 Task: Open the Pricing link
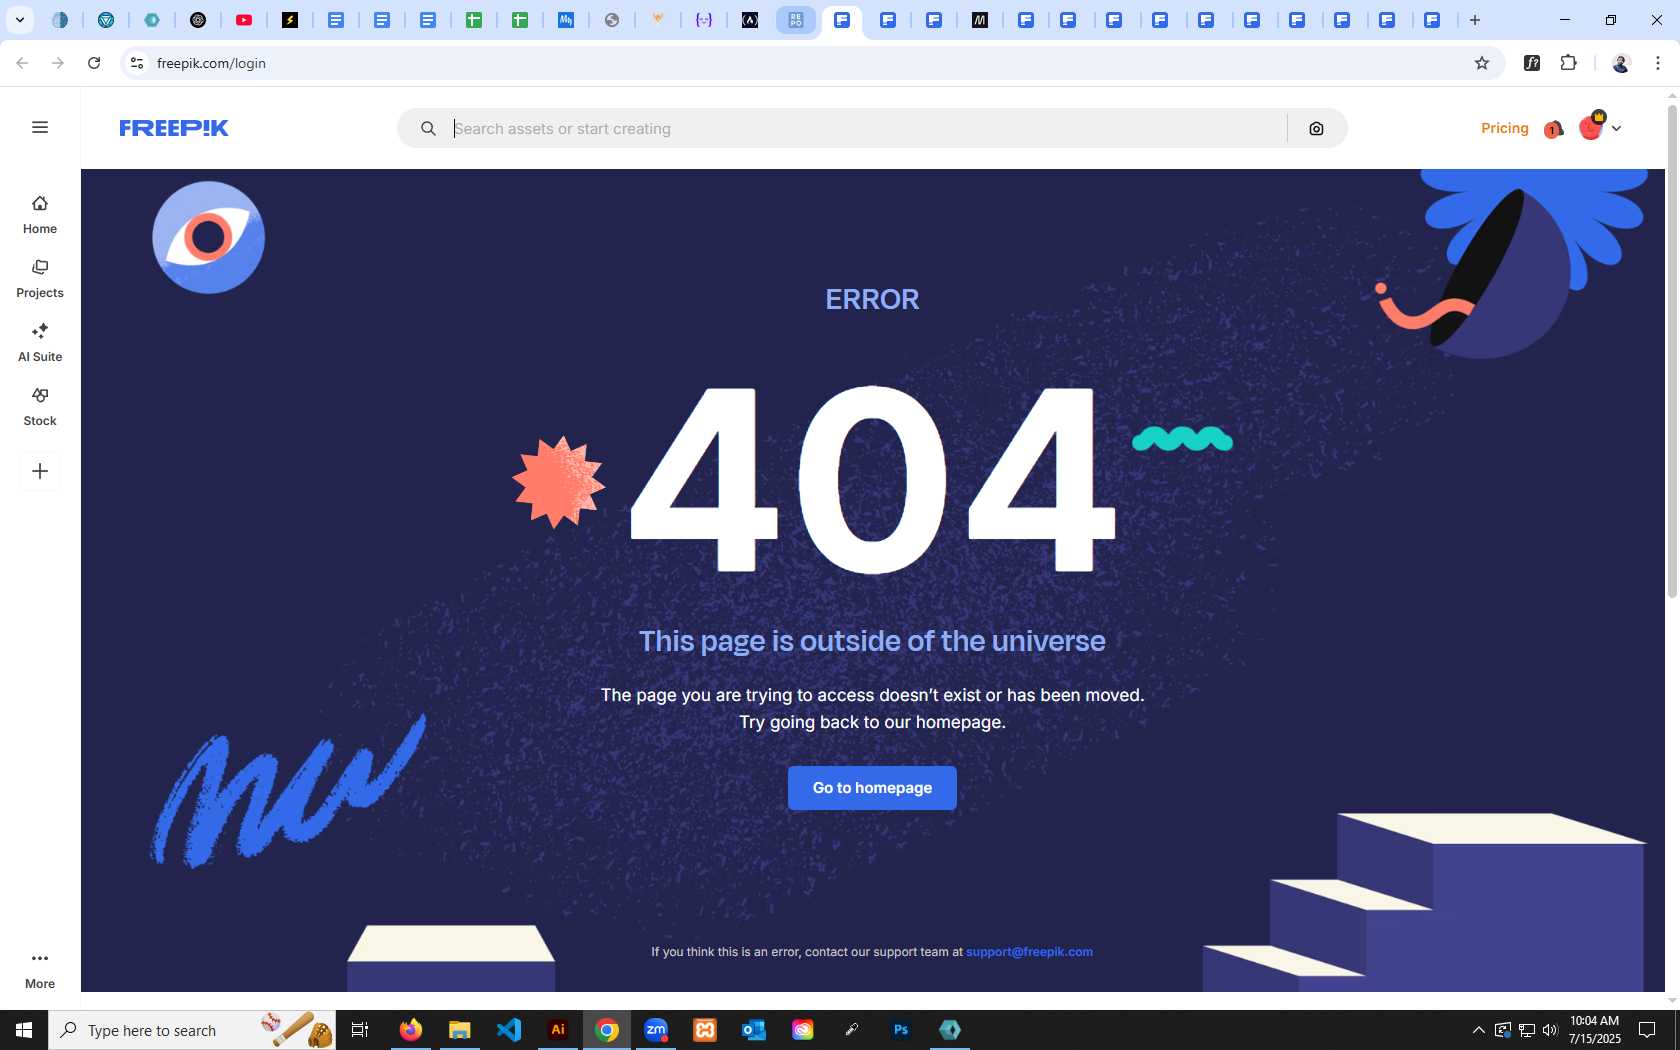pos(1504,128)
